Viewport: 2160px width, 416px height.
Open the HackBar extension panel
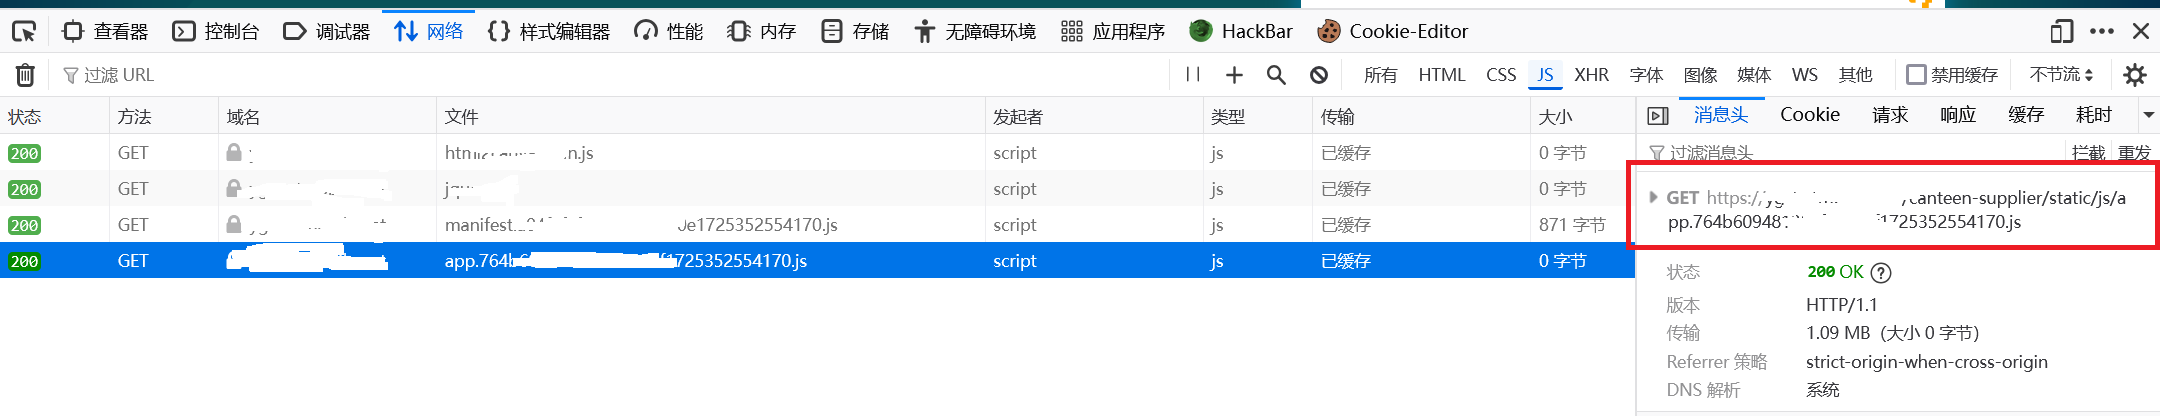(1241, 32)
